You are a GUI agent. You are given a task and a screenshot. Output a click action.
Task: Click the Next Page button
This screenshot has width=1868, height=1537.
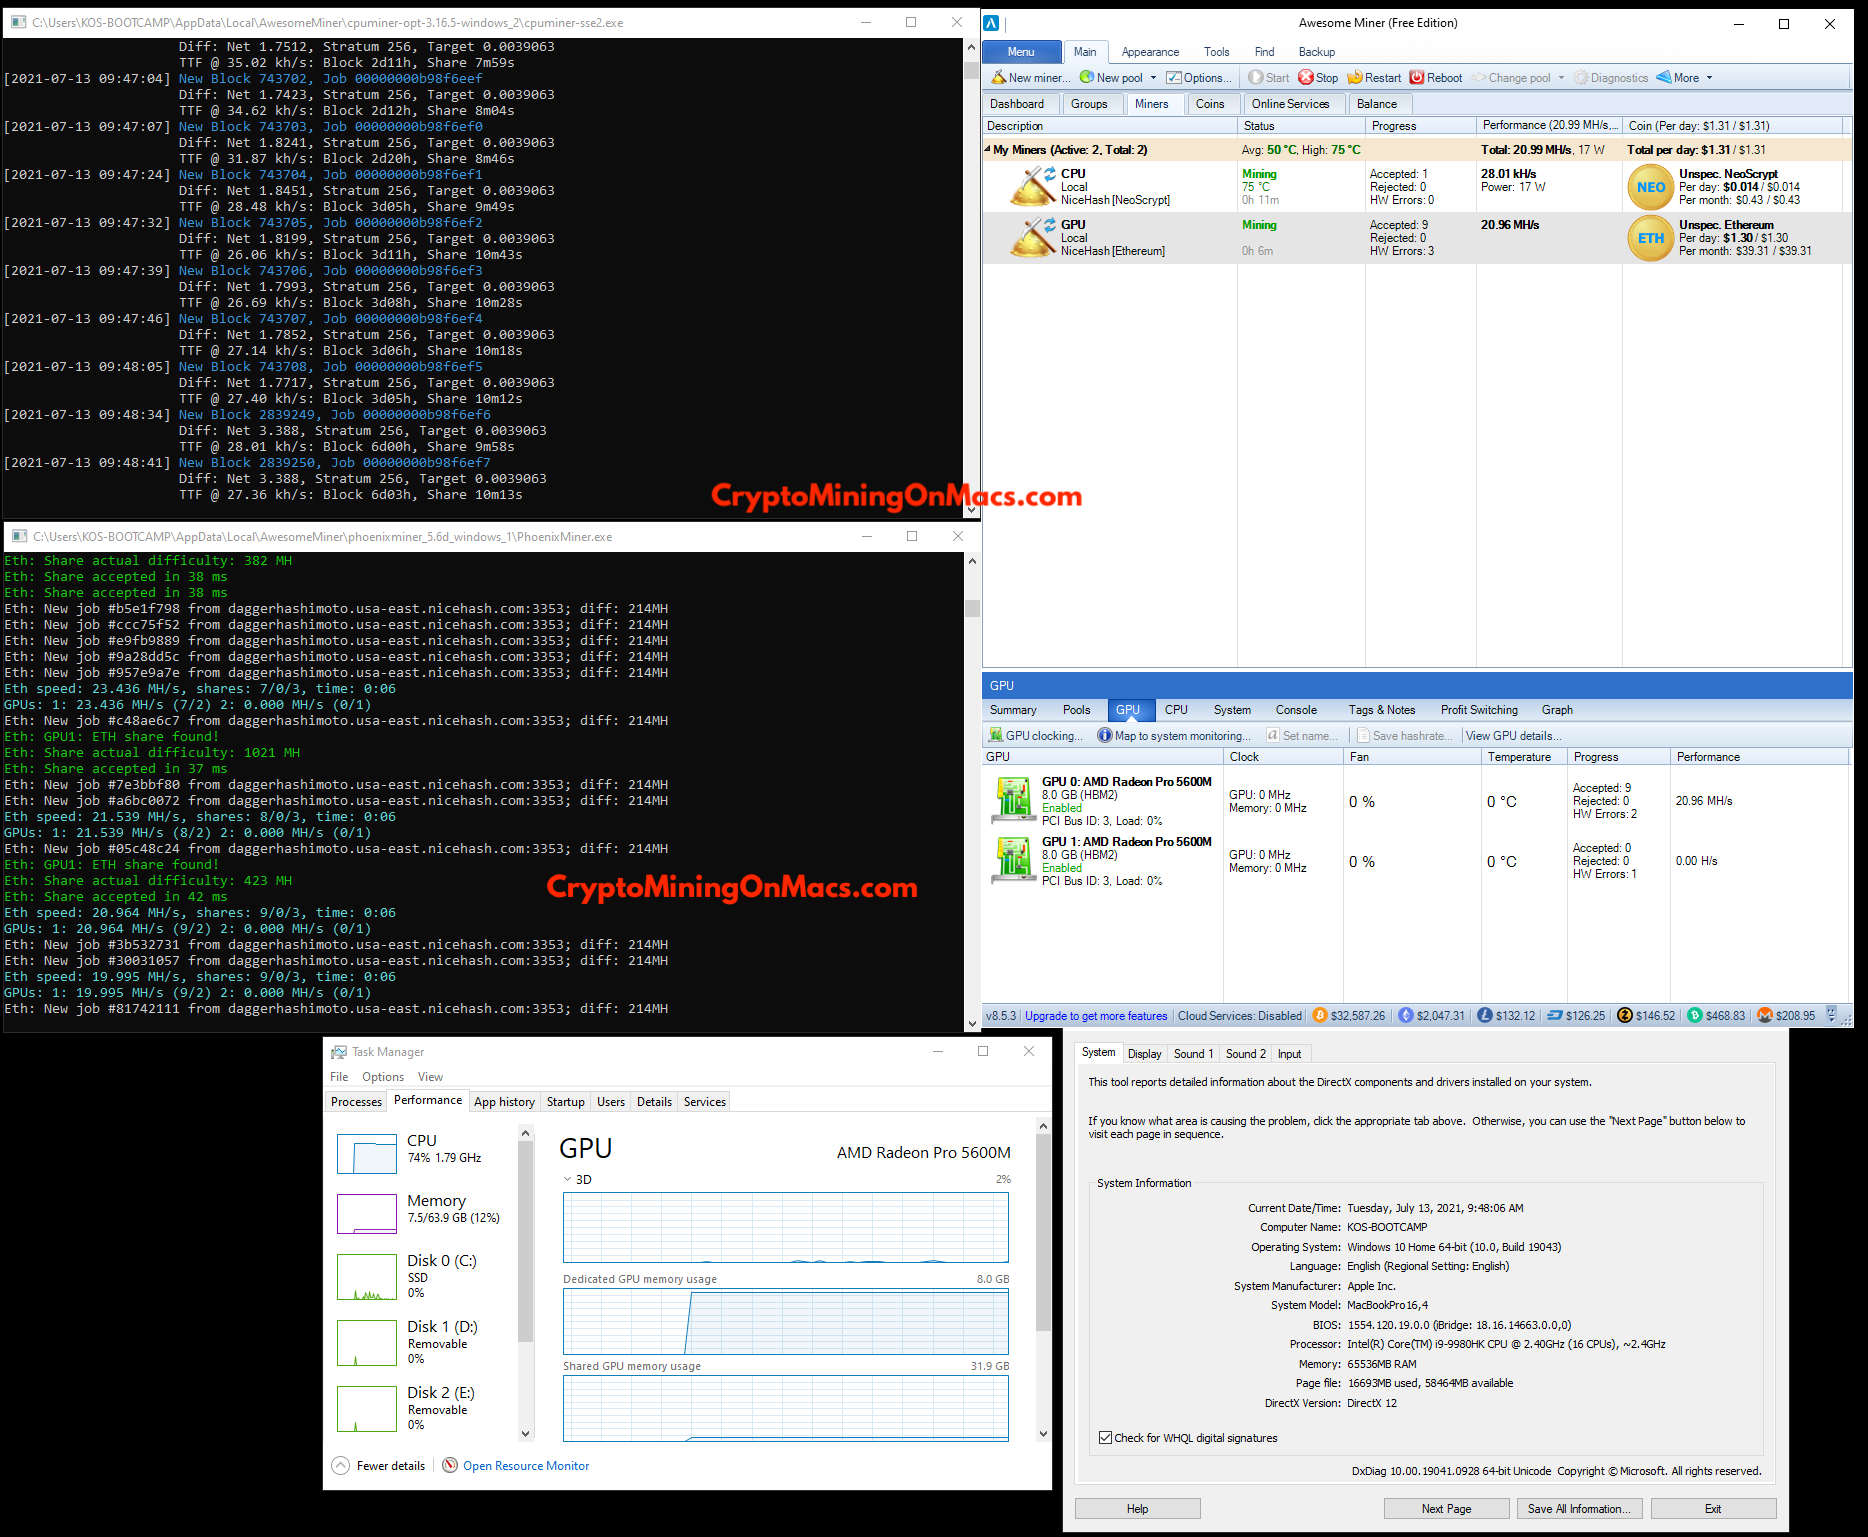[x=1446, y=1509]
